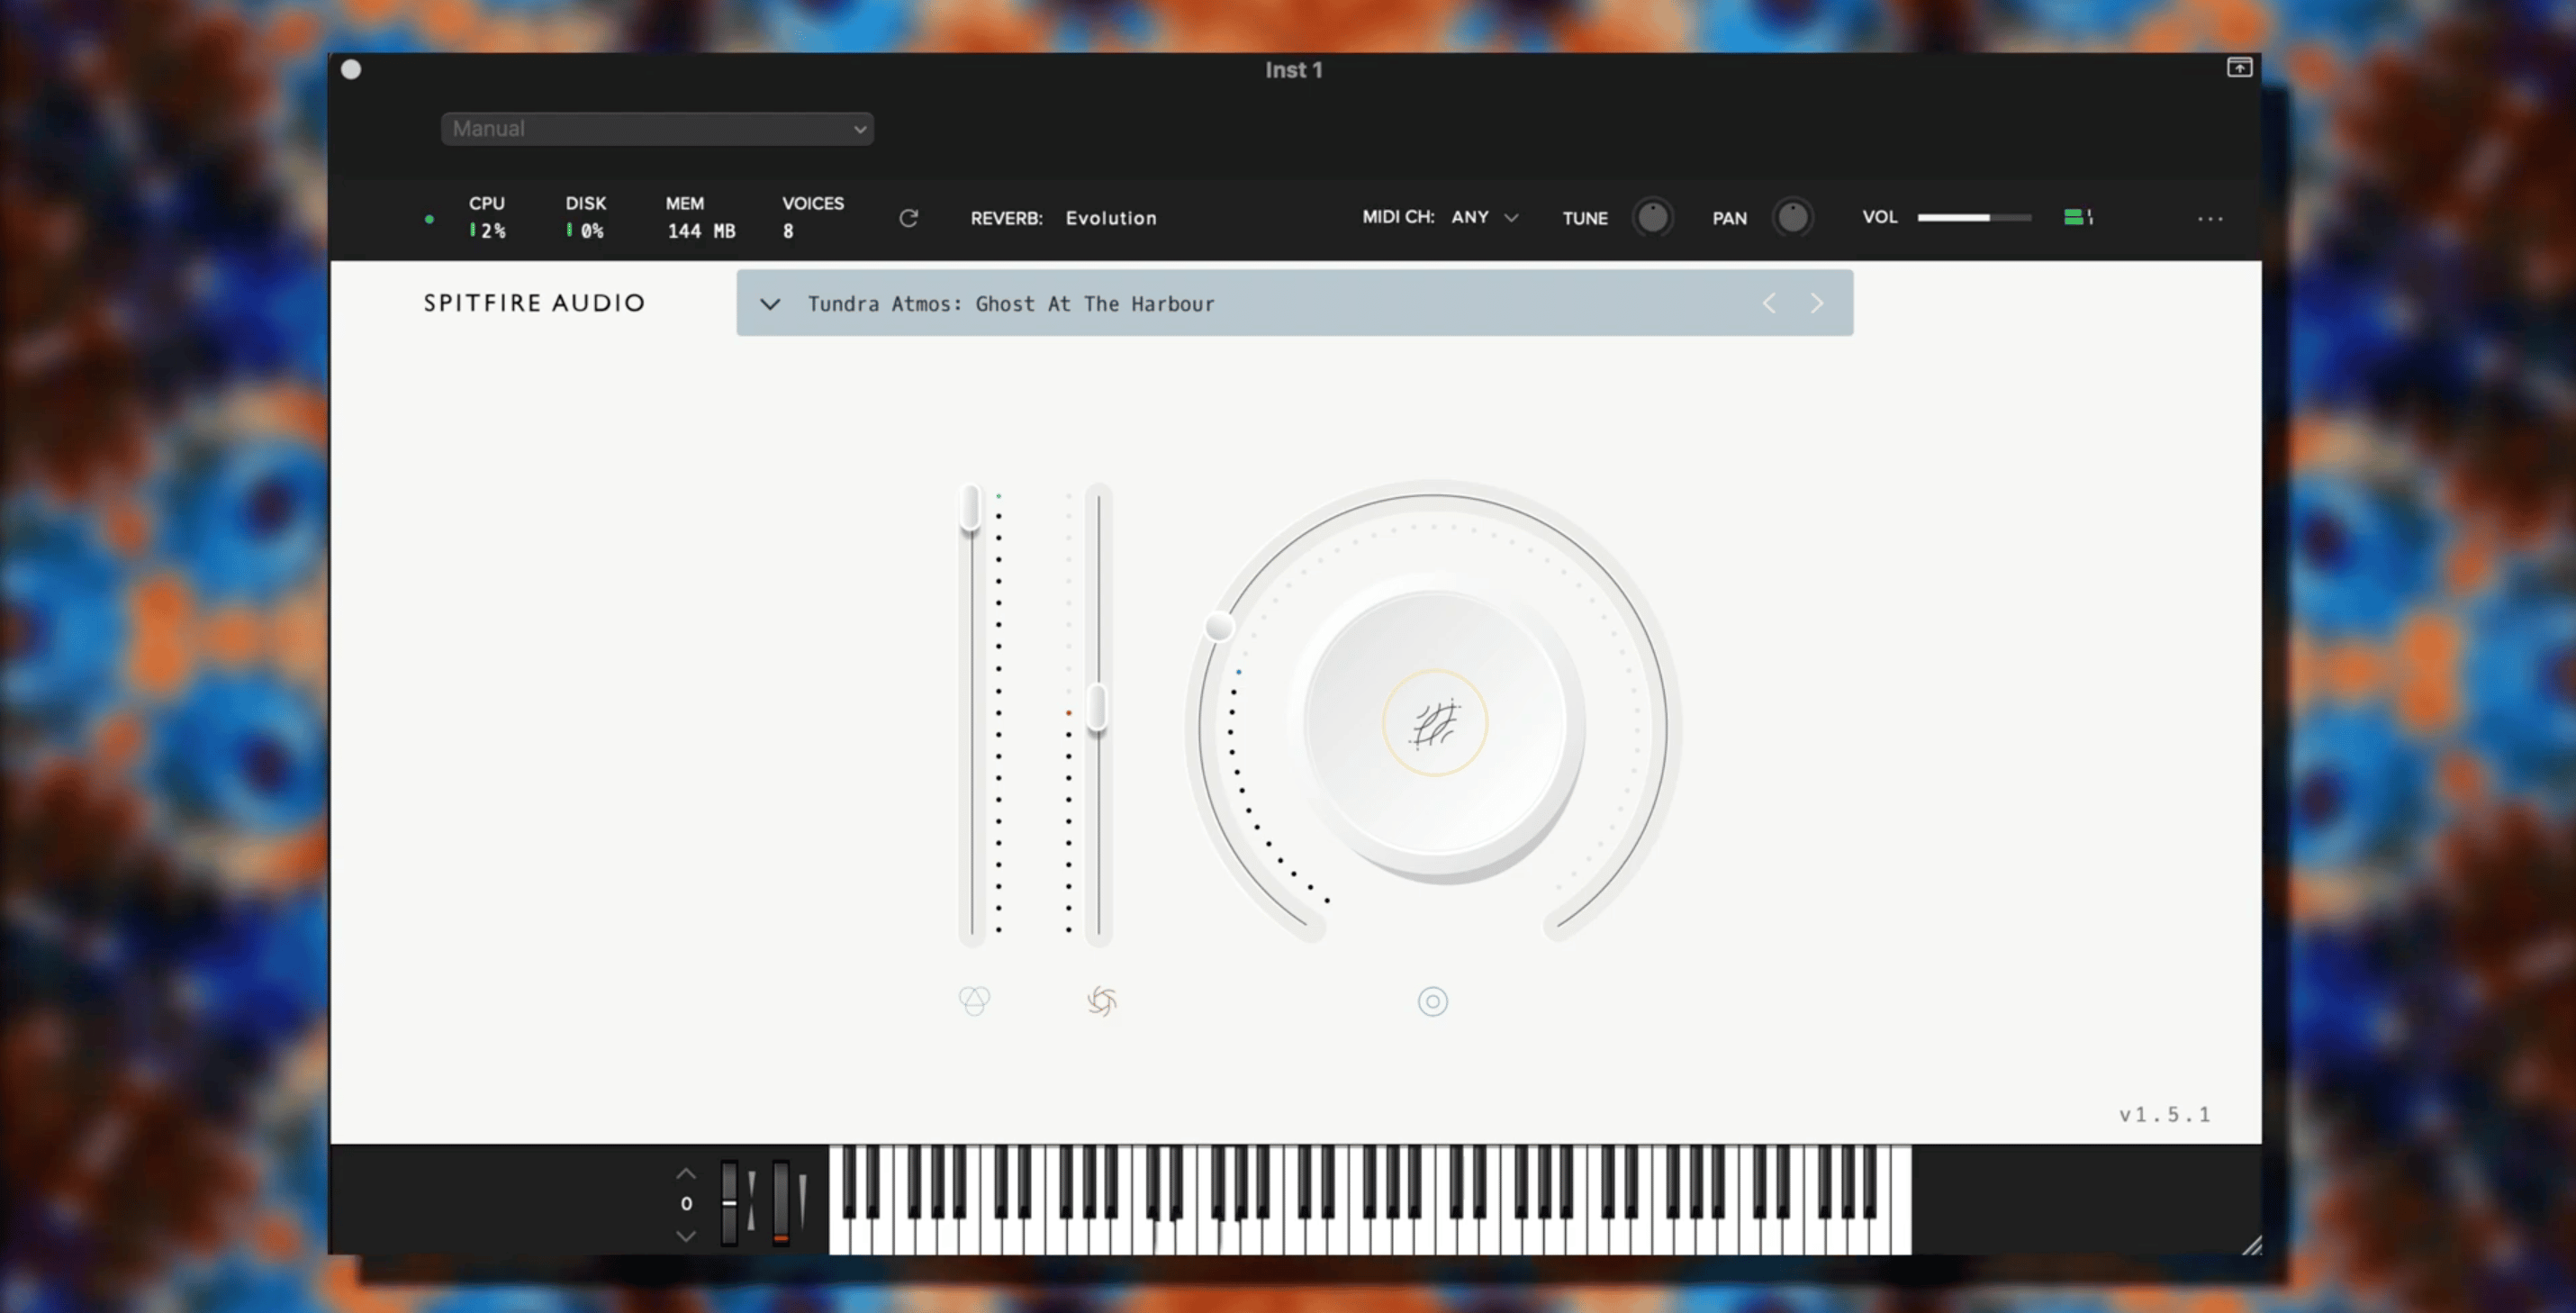Click the top-right window pop-out icon
The width and height of the screenshot is (2576, 1313).
[2239, 67]
